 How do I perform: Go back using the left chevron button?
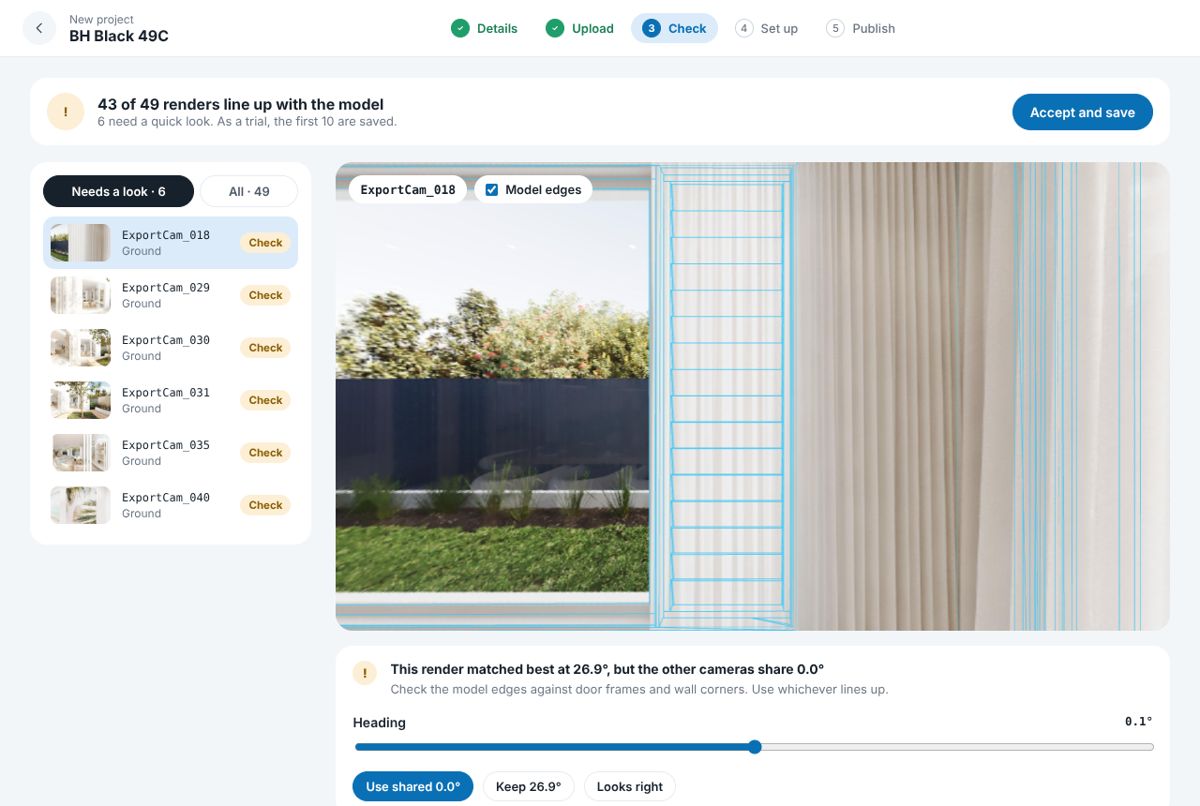[39, 28]
